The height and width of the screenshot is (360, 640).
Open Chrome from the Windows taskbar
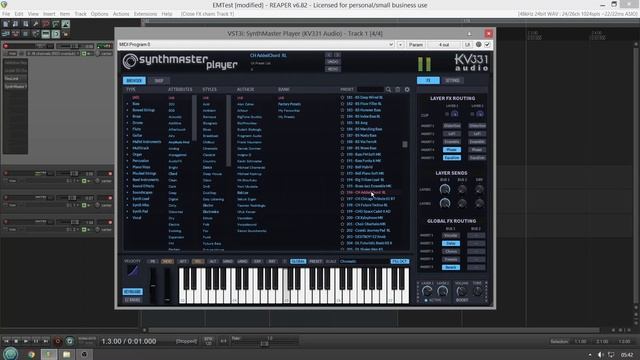tap(31, 354)
